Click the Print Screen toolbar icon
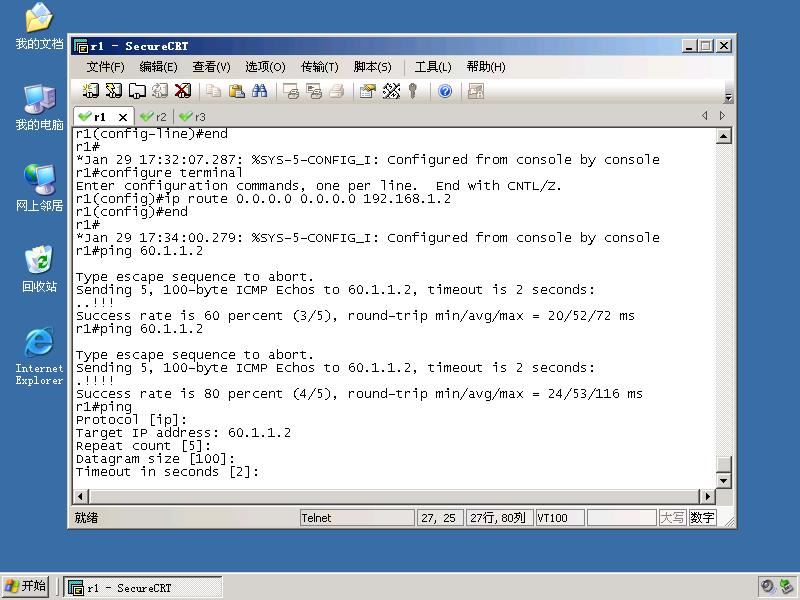Screen dimensions: 800x600 291,91
